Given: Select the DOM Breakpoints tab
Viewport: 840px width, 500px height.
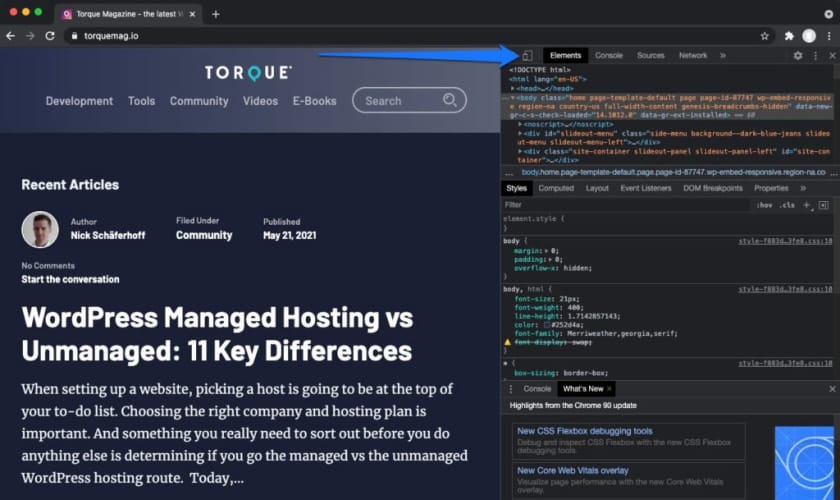Looking at the screenshot, I should pyautogui.click(x=712, y=188).
